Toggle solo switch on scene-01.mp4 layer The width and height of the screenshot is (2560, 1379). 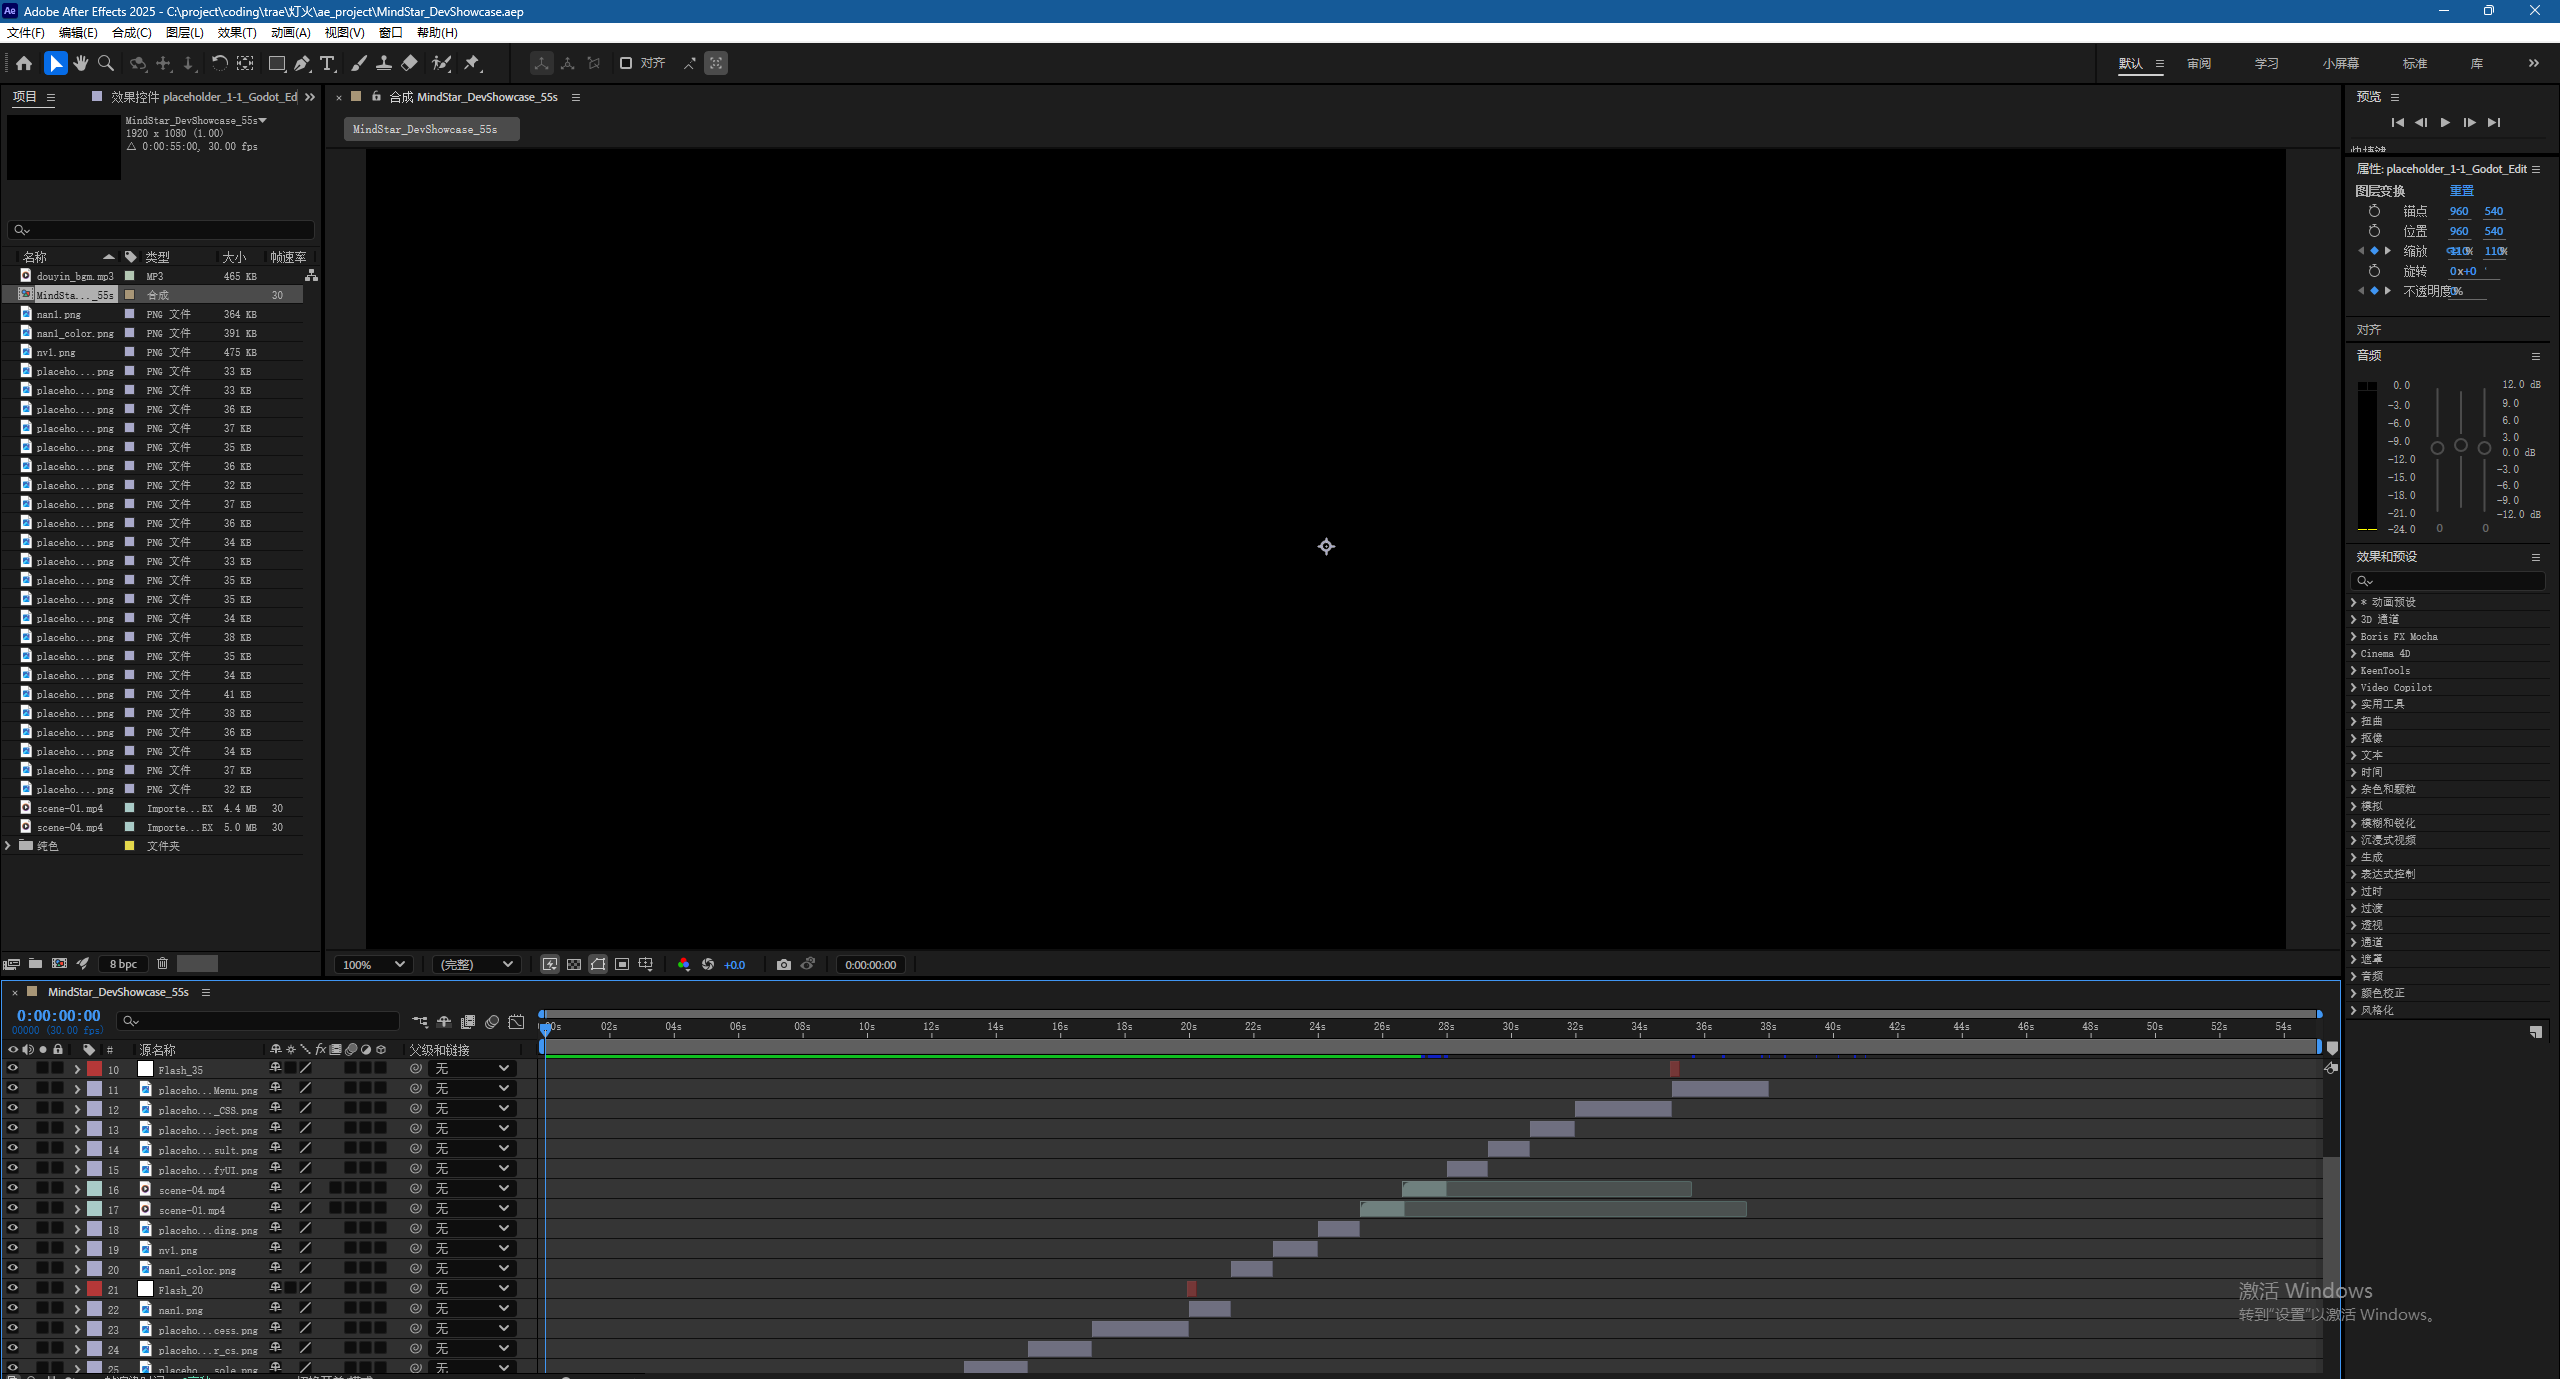point(43,1208)
